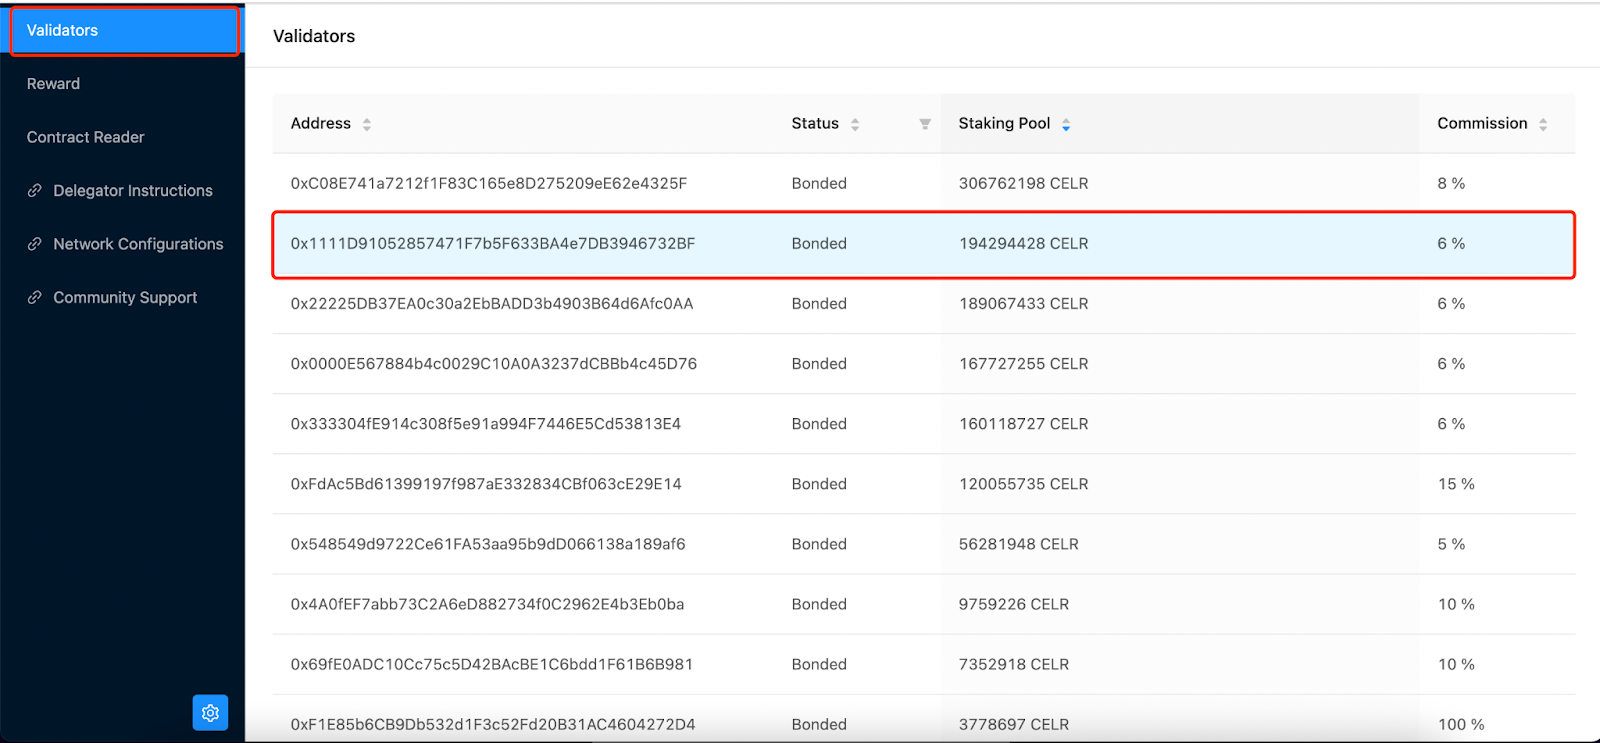Select validator 0x333304fE914c308f5e91a994F7446E5Cd53813E4
The height and width of the screenshot is (743, 1600).
[x=486, y=423]
